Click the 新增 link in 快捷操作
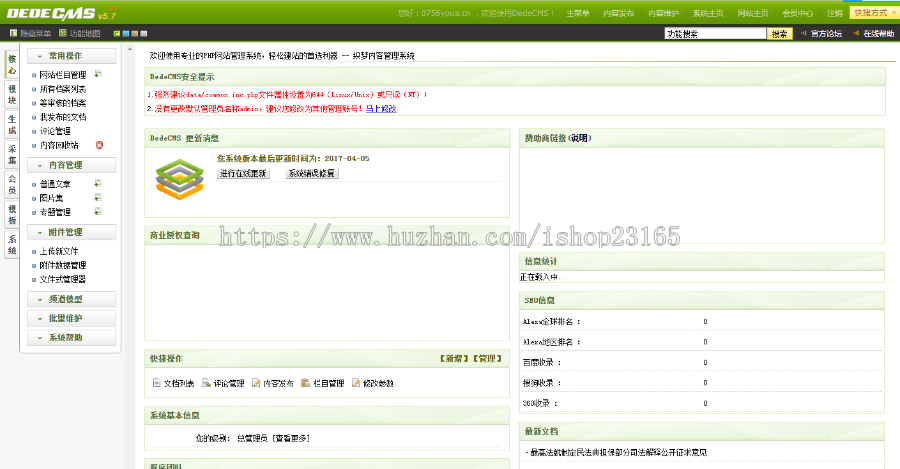Viewport: 900px width, 469px height. tap(454, 358)
